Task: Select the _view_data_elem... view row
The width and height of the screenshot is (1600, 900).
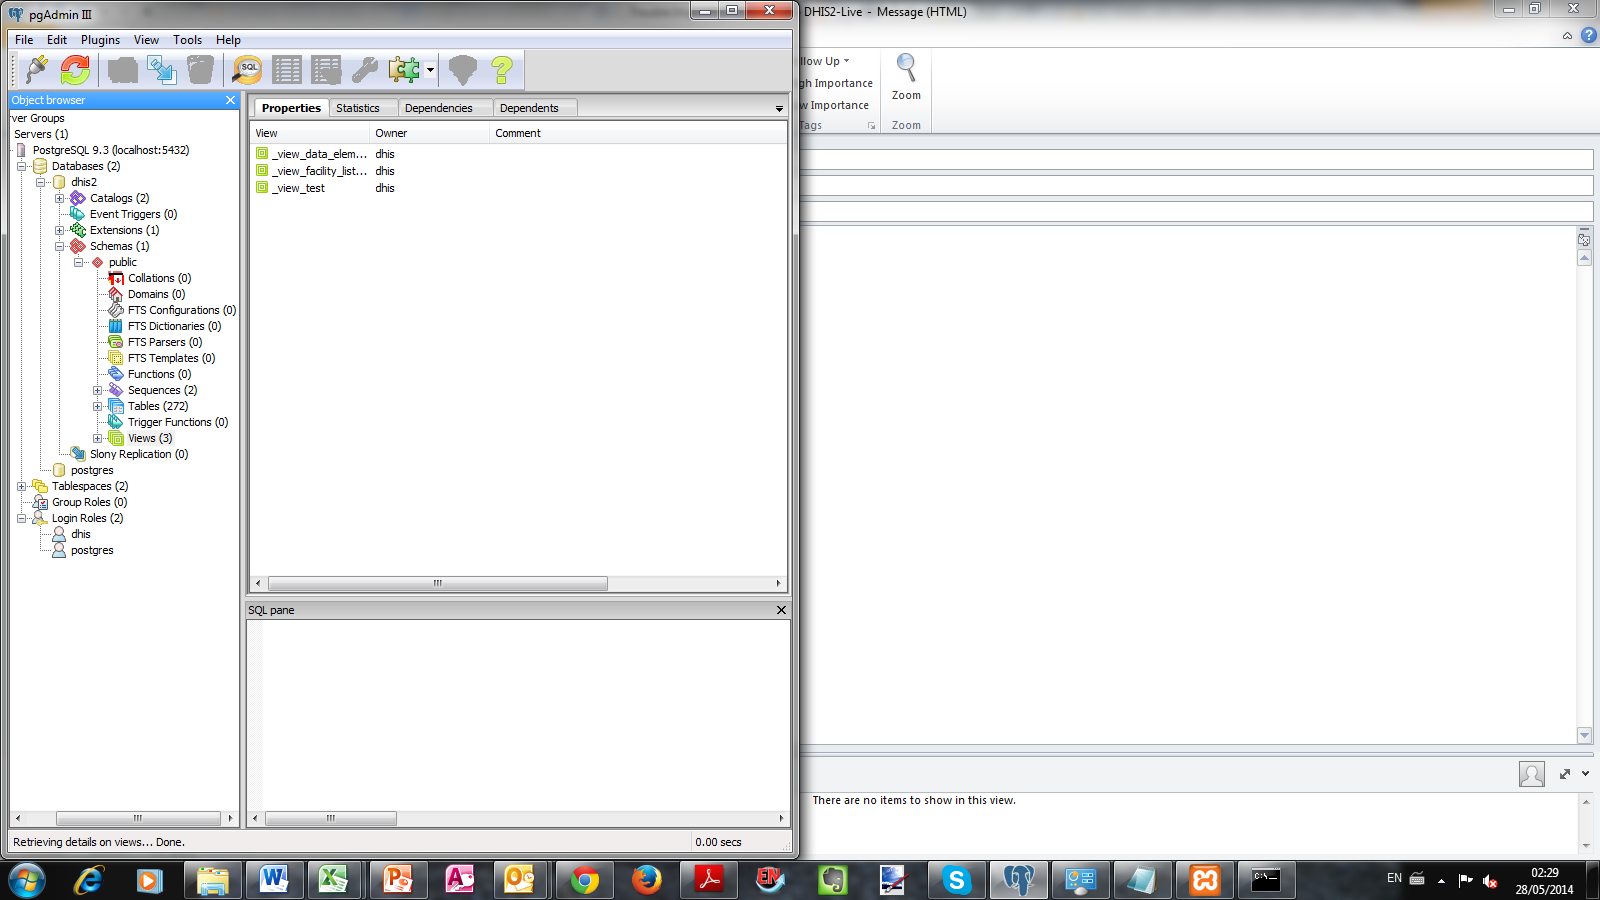Action: pyautogui.click(x=519, y=154)
